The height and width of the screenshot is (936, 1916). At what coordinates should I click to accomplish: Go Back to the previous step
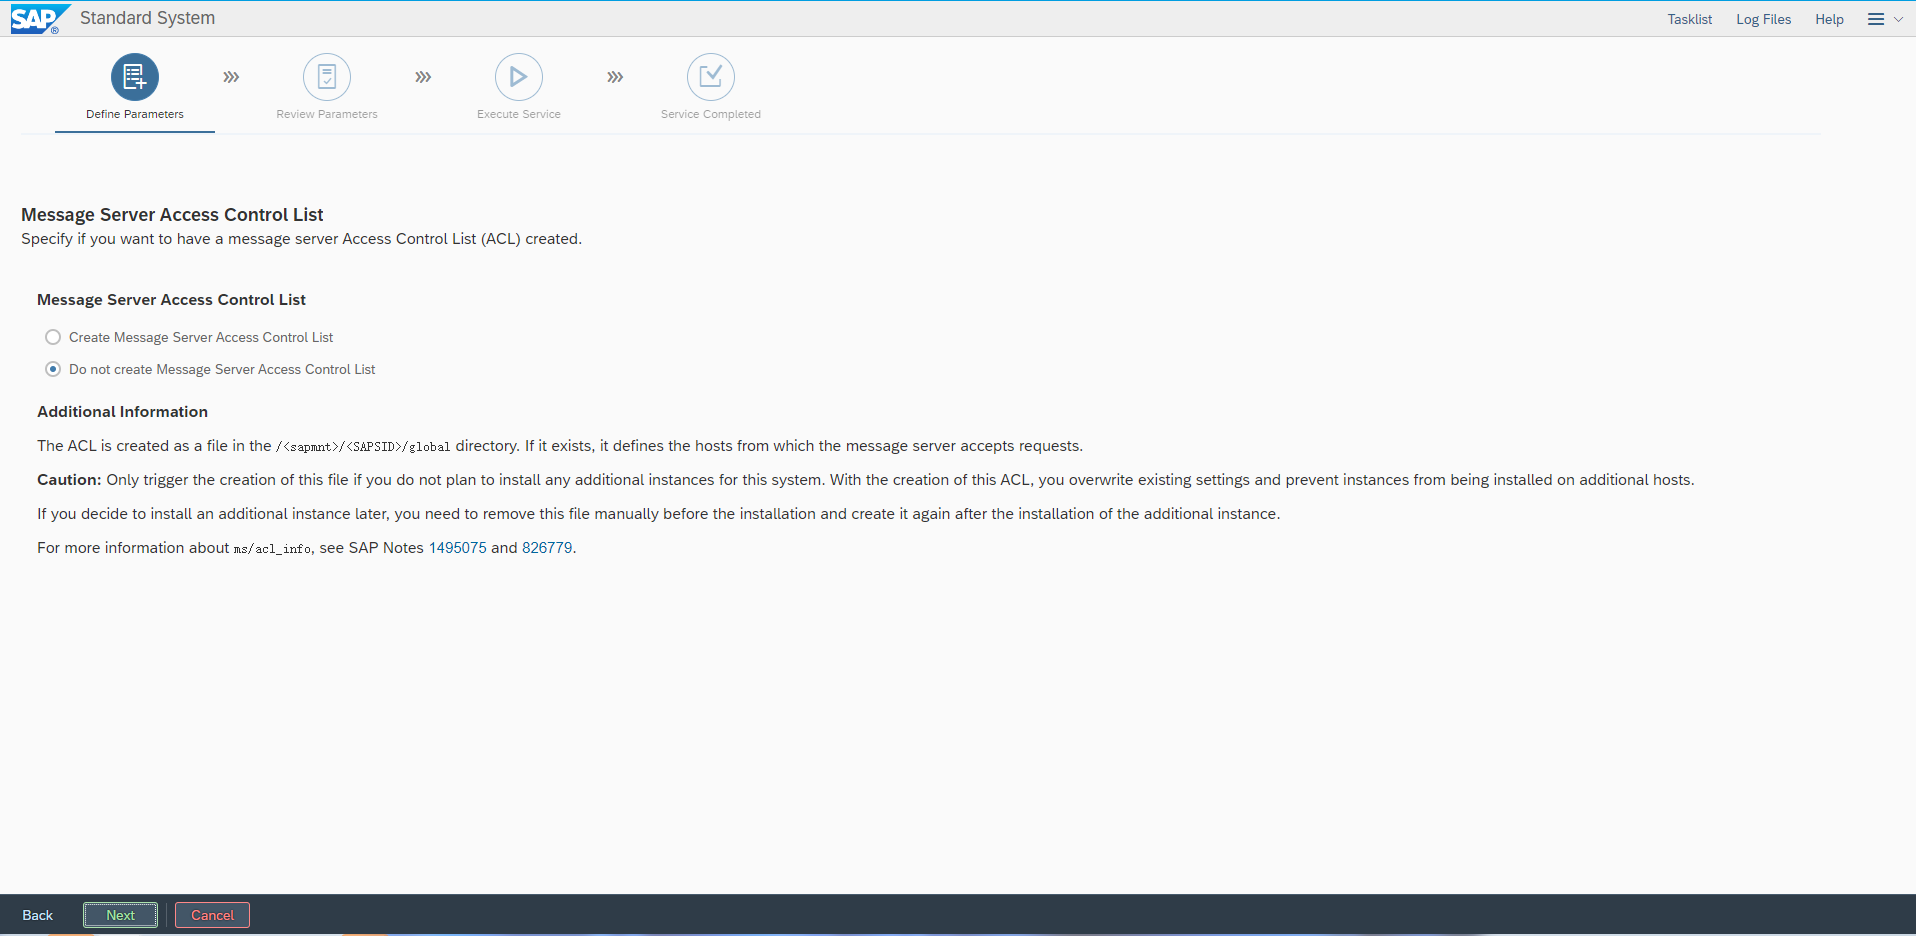click(38, 915)
